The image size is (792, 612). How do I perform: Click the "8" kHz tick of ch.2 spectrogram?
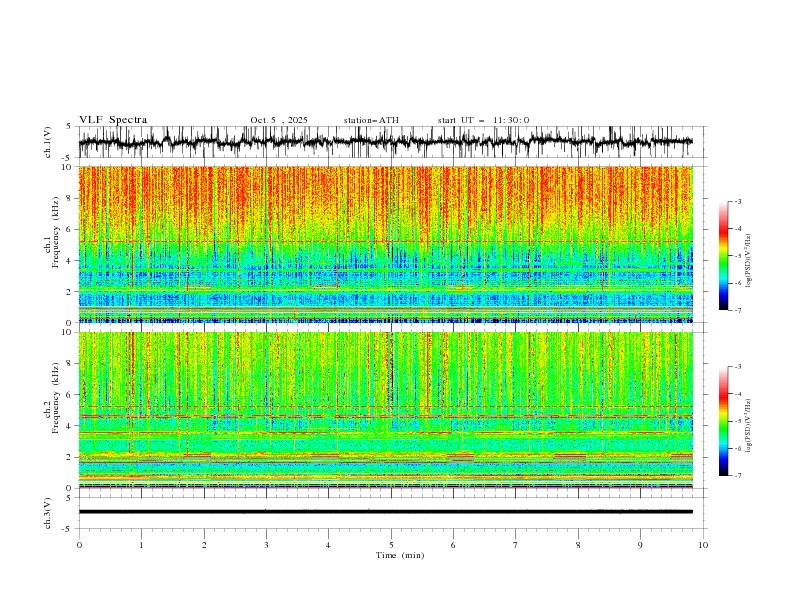(71, 364)
